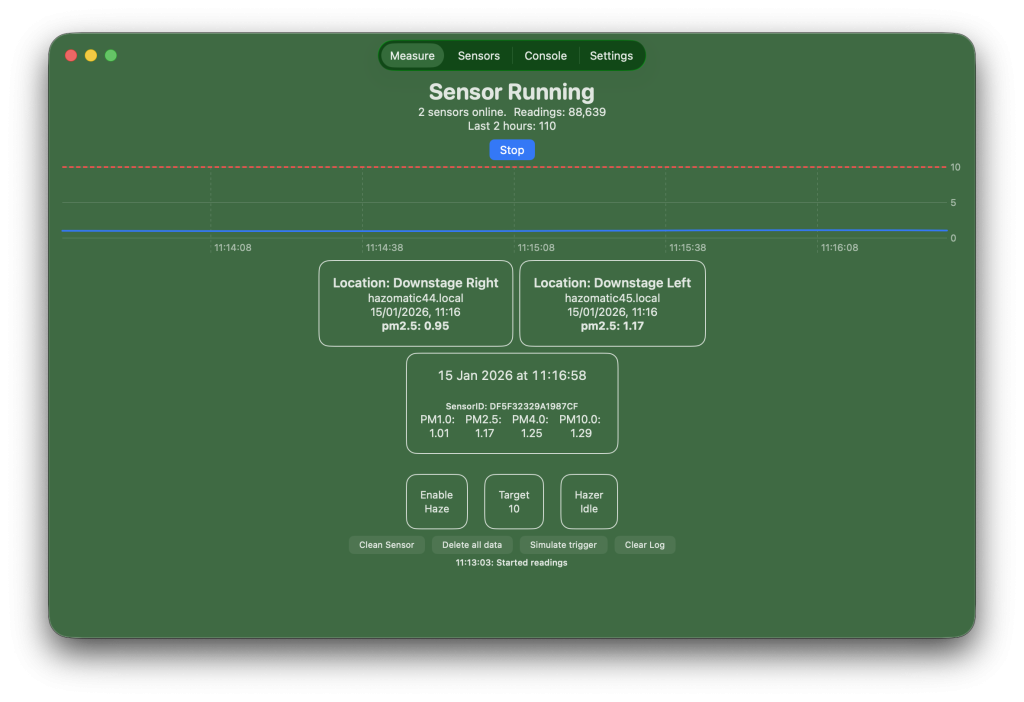
Task: Click the Target 10 box
Action: point(514,501)
